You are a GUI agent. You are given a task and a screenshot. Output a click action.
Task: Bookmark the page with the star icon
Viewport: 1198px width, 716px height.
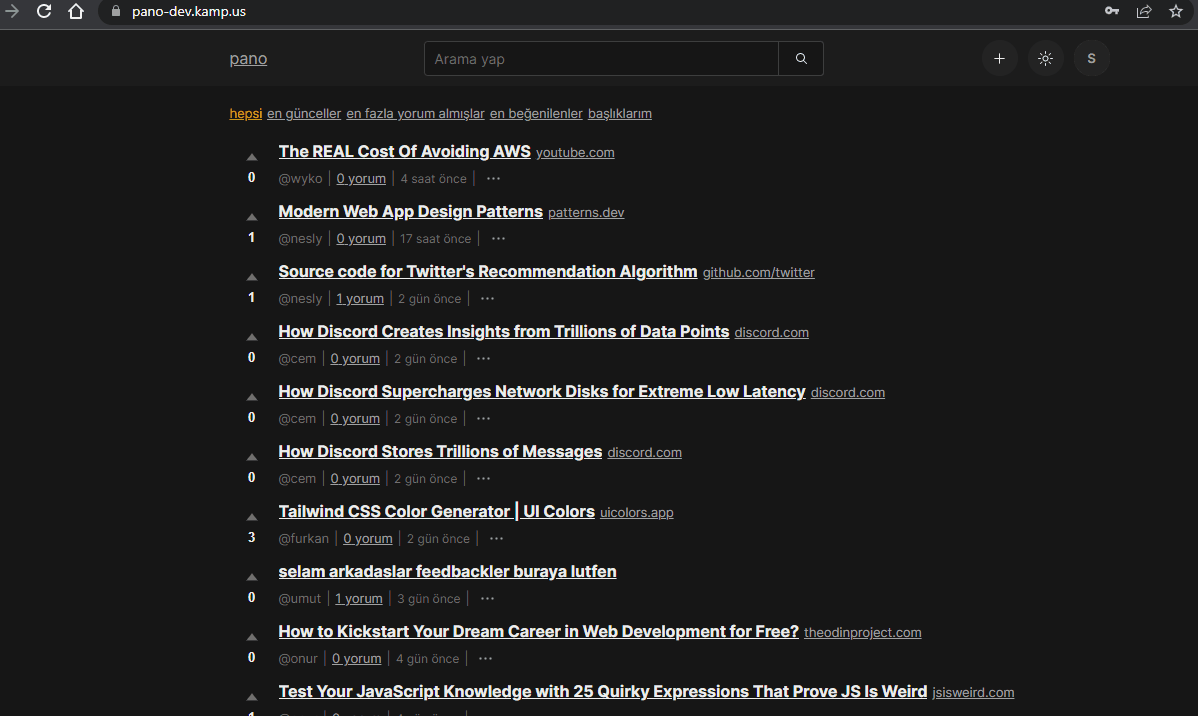point(1176,12)
